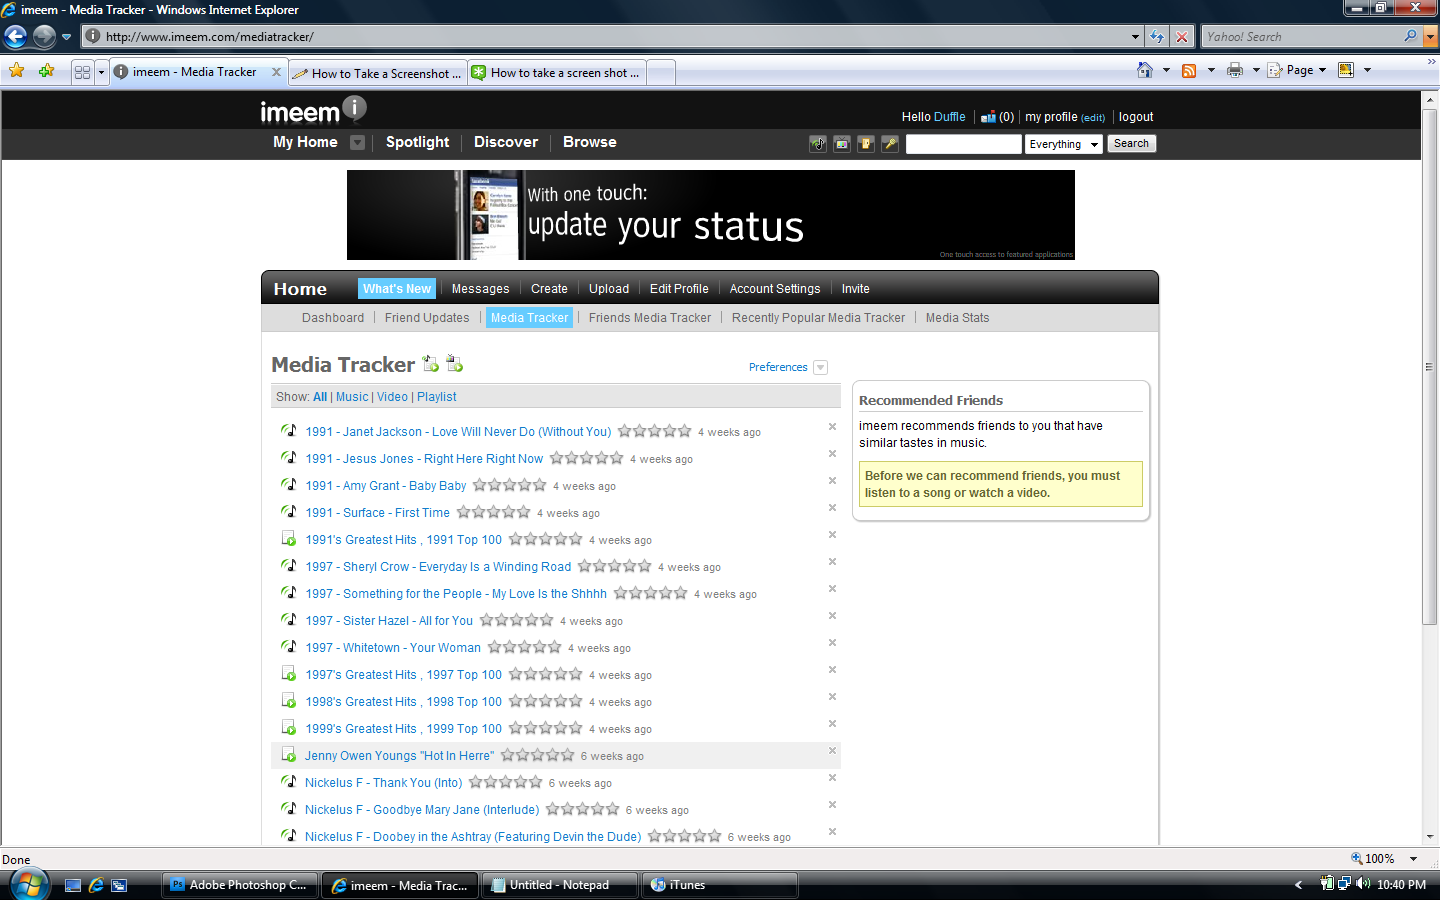Viewport: 1440px width, 900px height.
Task: Open the Friends Media Tracker sub-tab
Action: tap(650, 318)
